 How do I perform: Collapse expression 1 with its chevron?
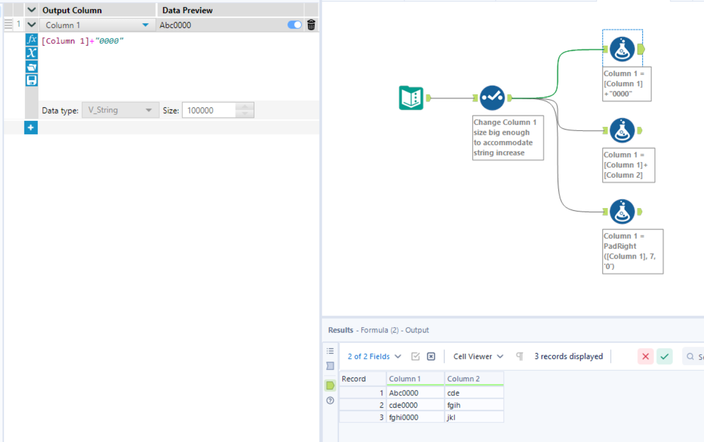click(31, 25)
